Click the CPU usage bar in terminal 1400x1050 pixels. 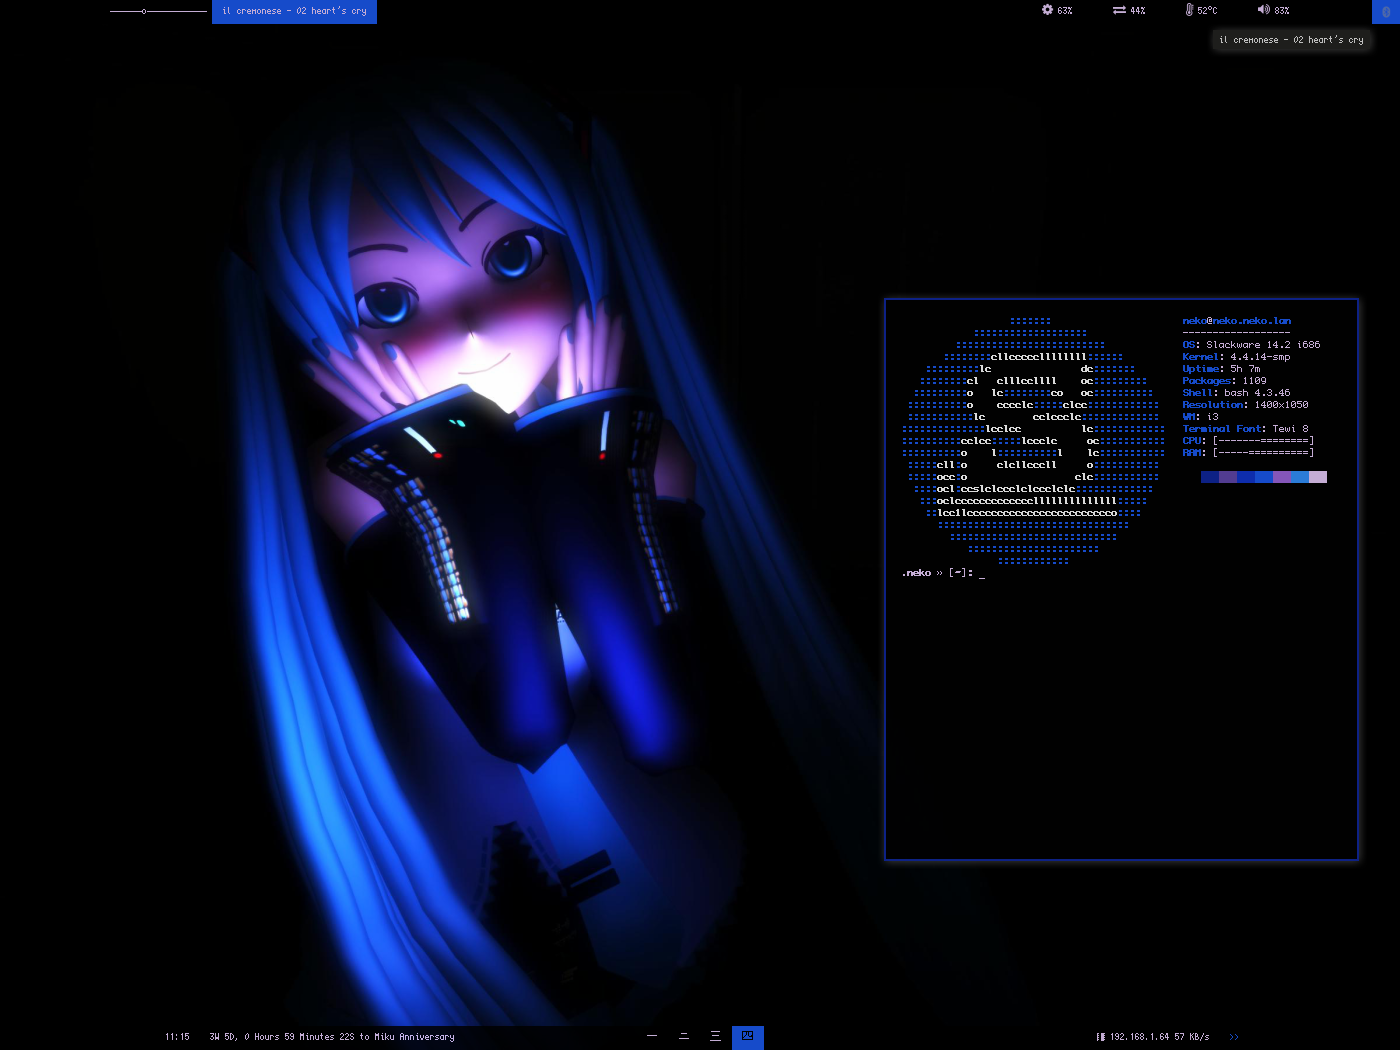click(x=1263, y=441)
